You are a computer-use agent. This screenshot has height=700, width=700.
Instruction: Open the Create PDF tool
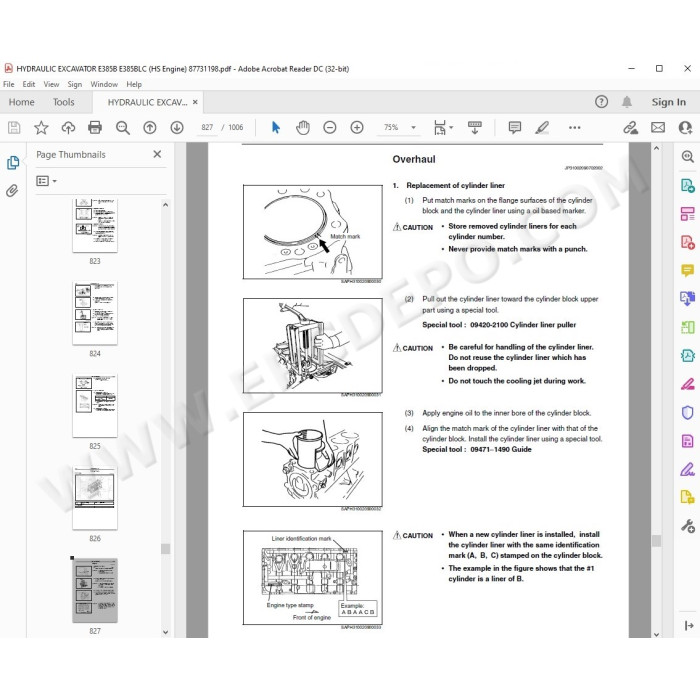(x=688, y=242)
